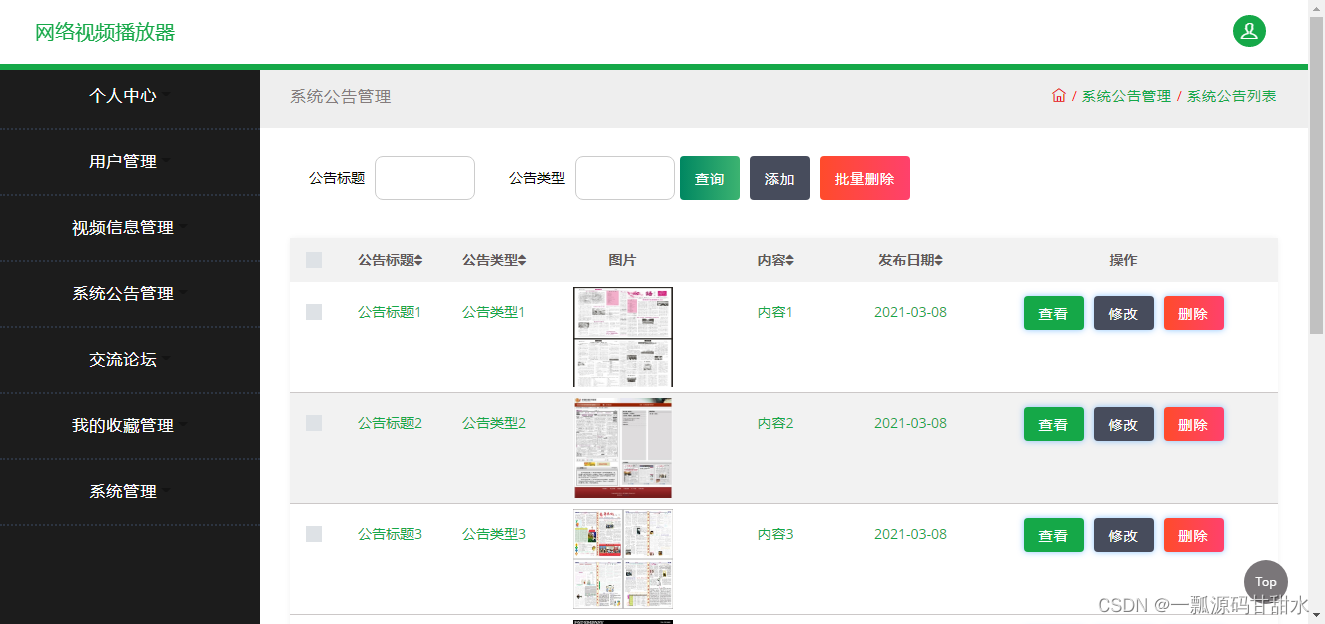Select the checkbox beside 公告标题2
This screenshot has width=1325, height=624.
coord(313,422)
